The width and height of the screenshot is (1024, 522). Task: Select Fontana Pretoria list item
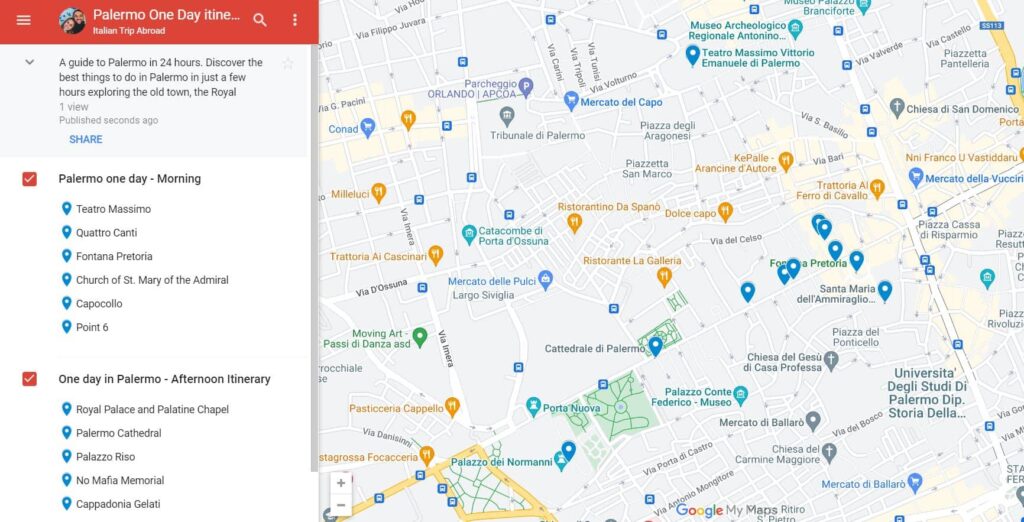point(114,256)
